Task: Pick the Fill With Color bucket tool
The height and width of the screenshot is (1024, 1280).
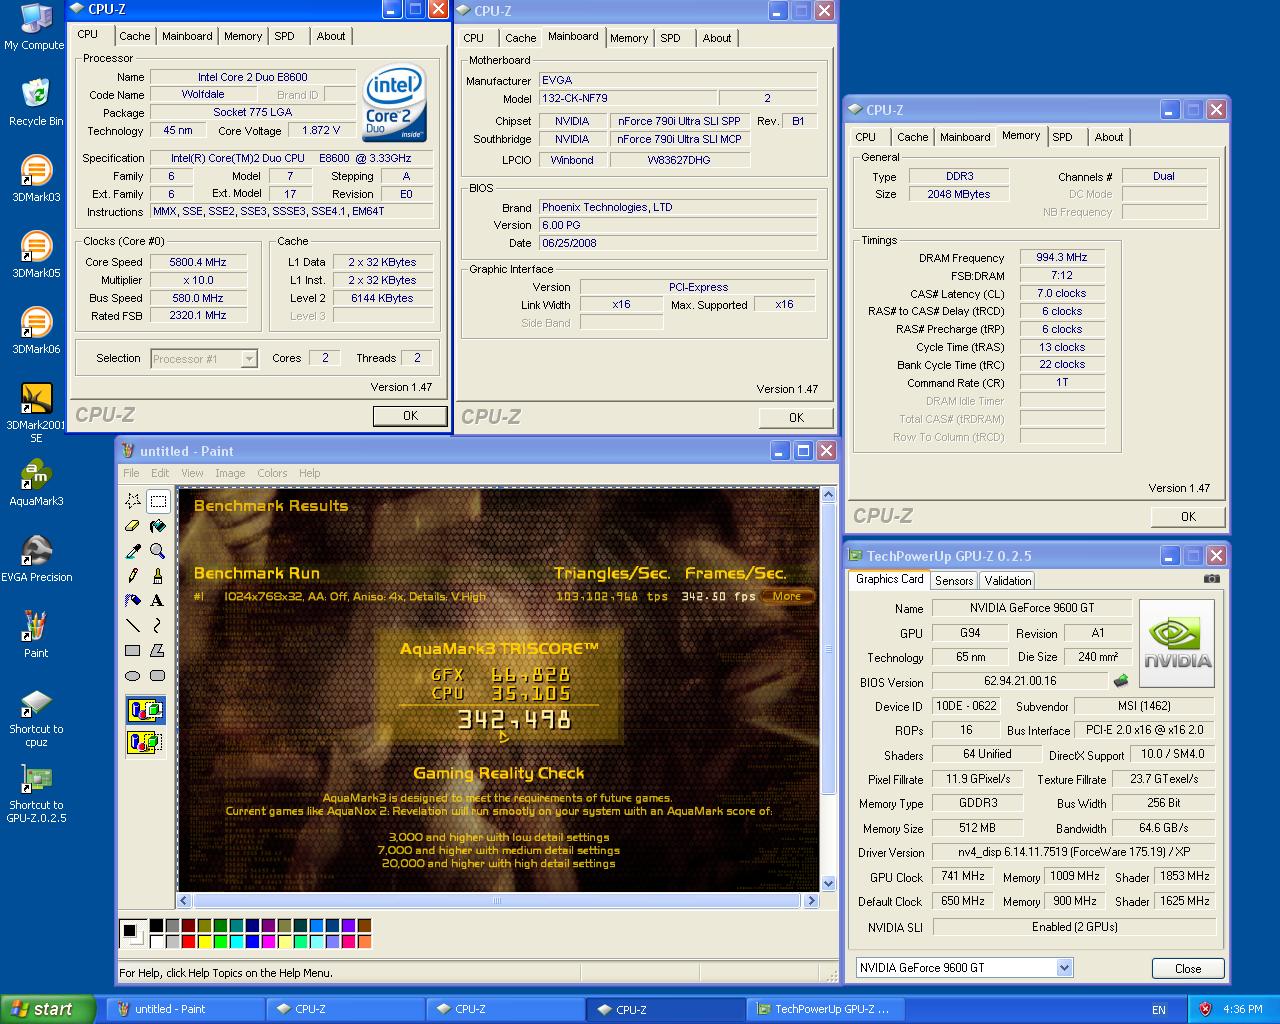Action: tap(158, 526)
